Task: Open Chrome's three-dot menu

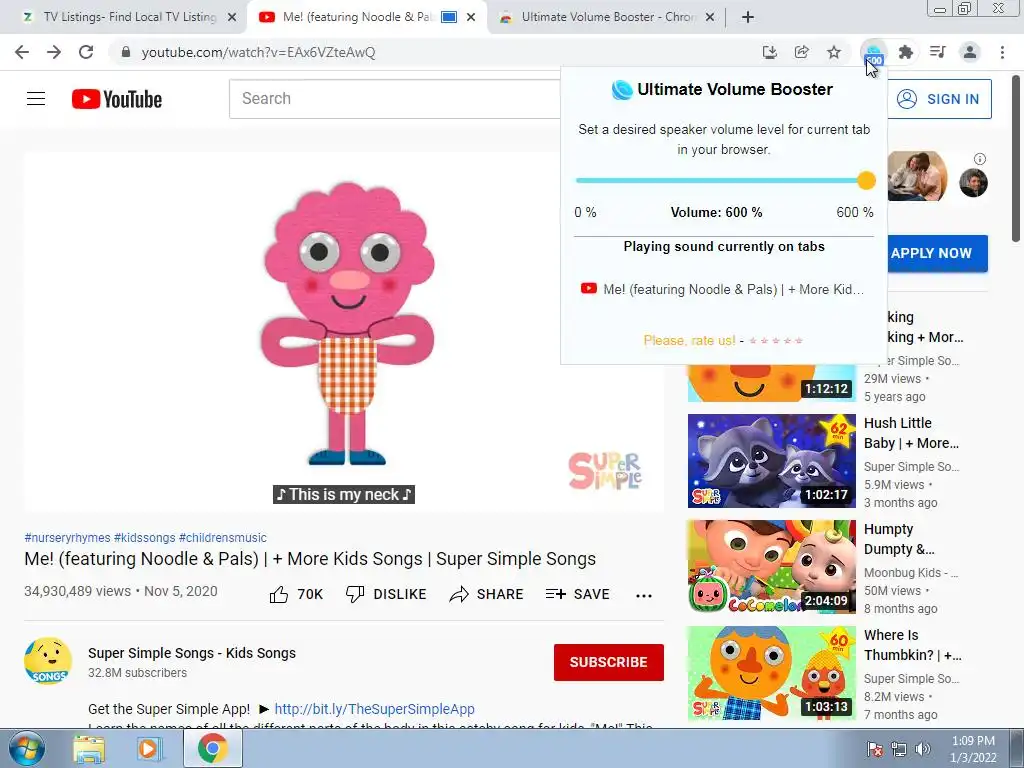Action: point(1002,52)
